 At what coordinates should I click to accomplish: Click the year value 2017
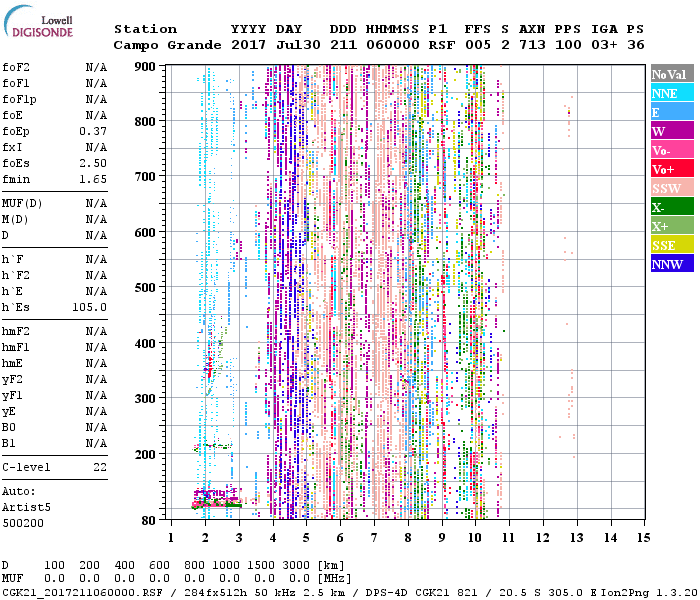[x=248, y=45]
